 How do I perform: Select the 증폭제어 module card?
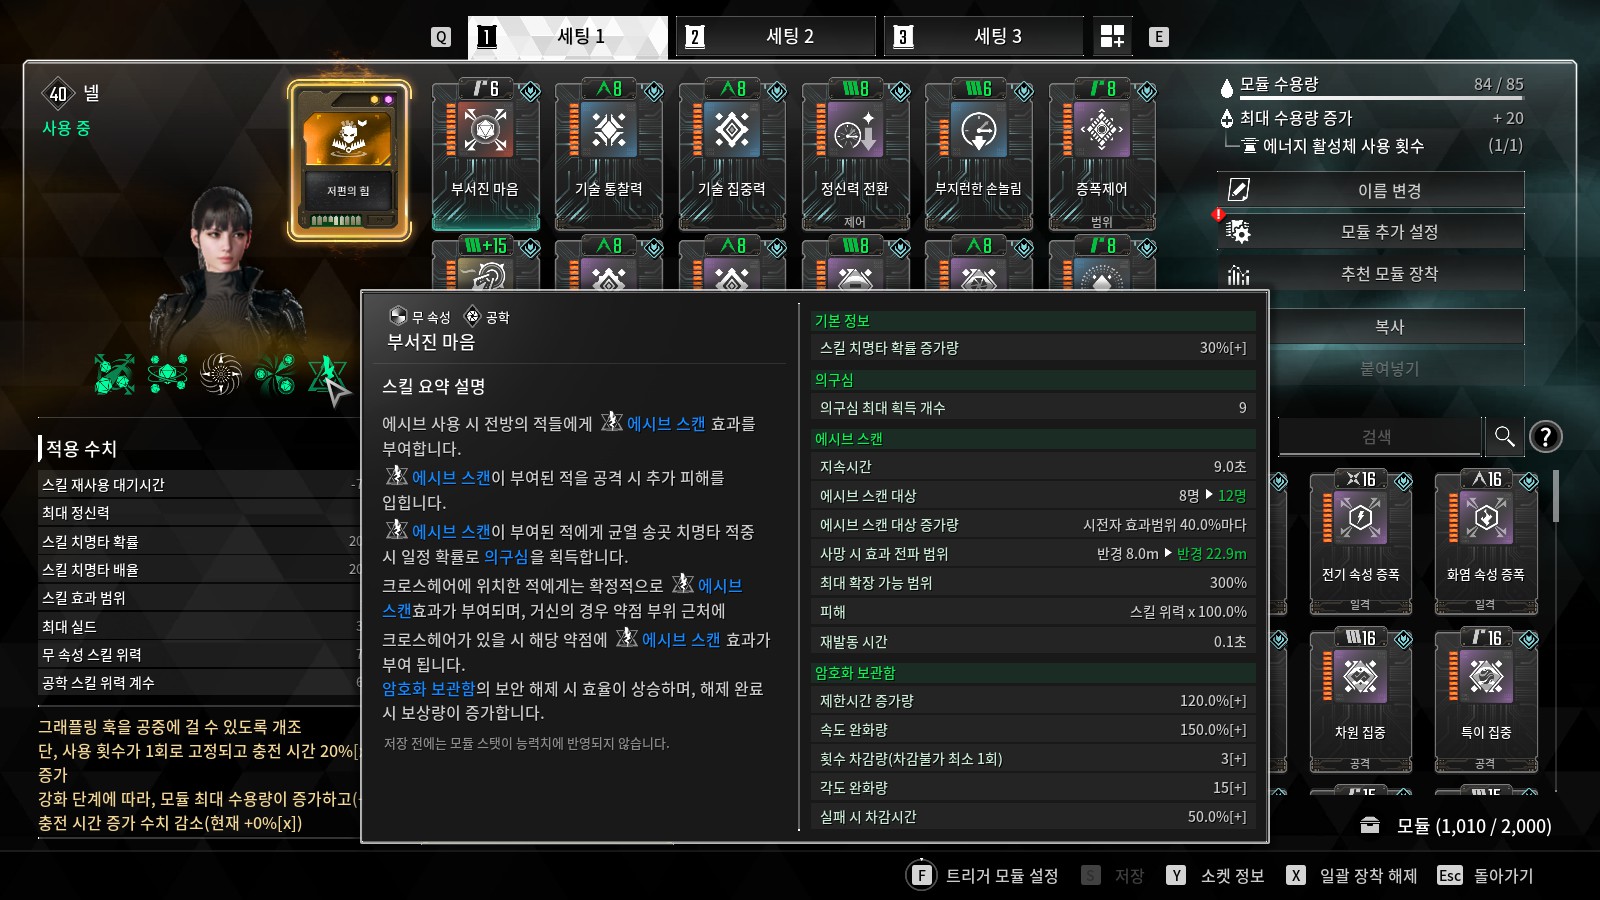coord(1102,155)
